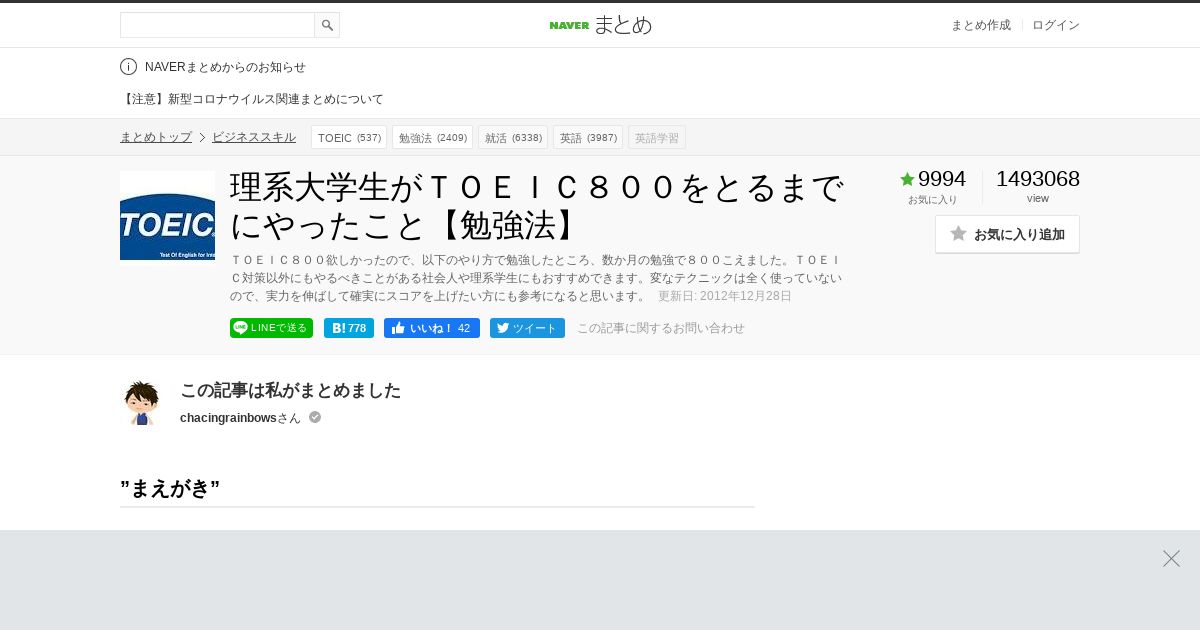Click the author avatar of chacingrainbows
The height and width of the screenshot is (630, 1200).
point(141,402)
